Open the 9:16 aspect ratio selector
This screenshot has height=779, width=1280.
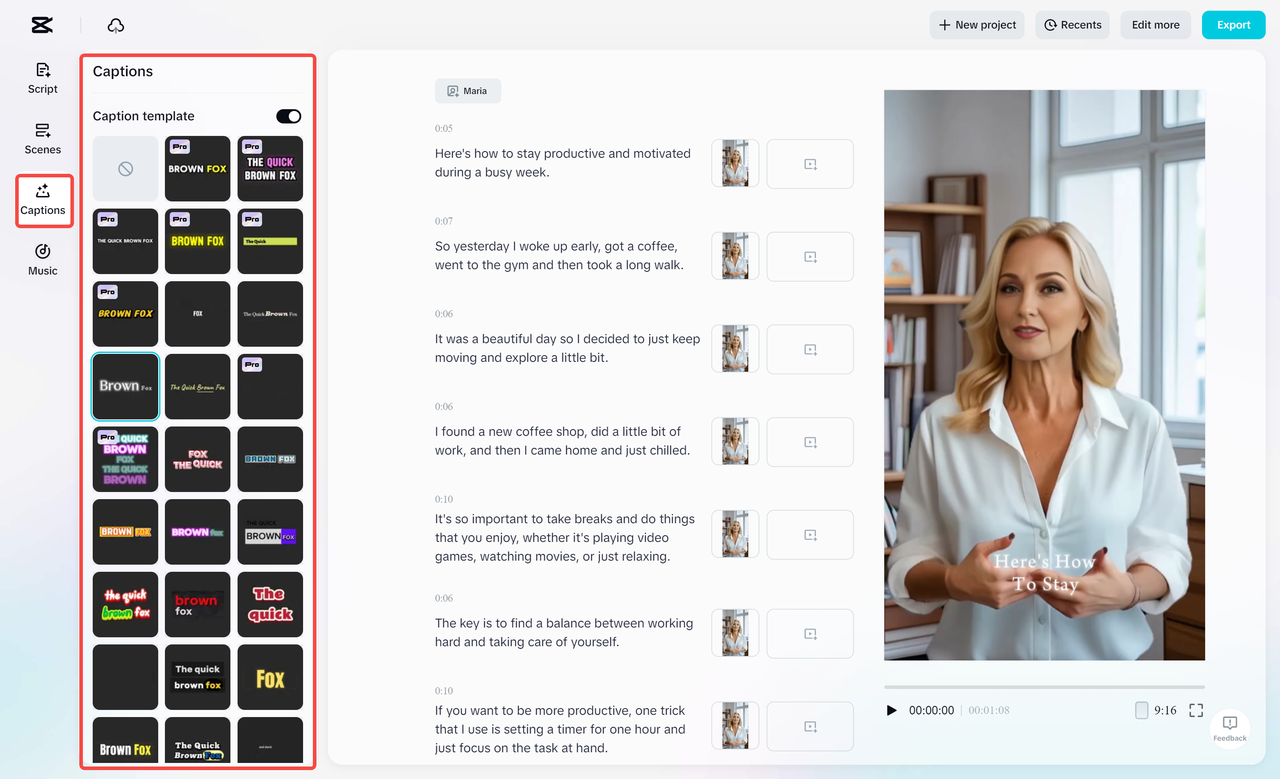point(1164,709)
